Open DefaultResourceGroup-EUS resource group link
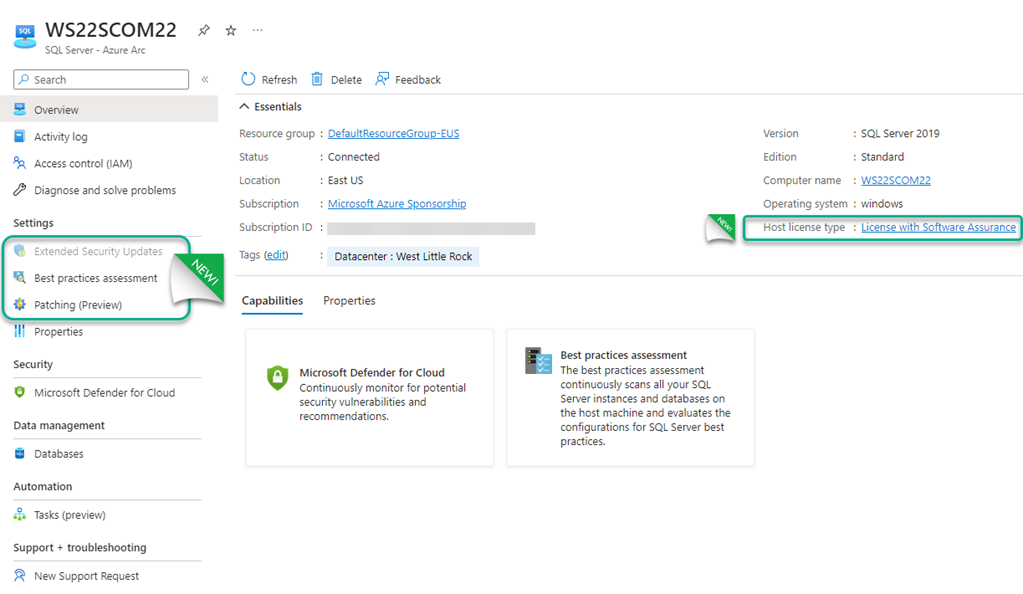The image size is (1023, 594). point(393,134)
